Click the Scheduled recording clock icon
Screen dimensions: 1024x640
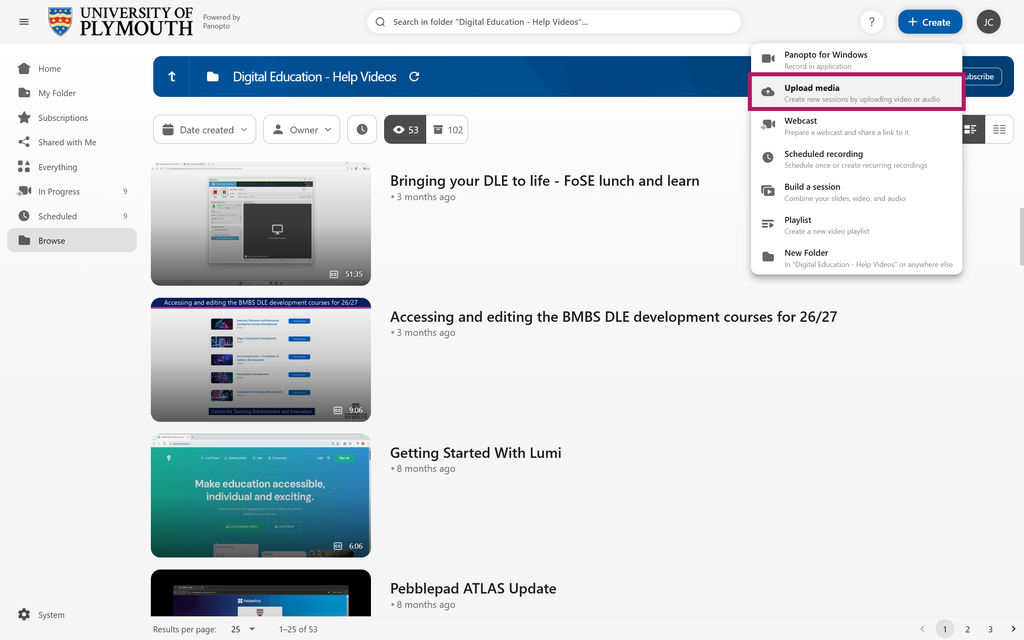pos(768,157)
